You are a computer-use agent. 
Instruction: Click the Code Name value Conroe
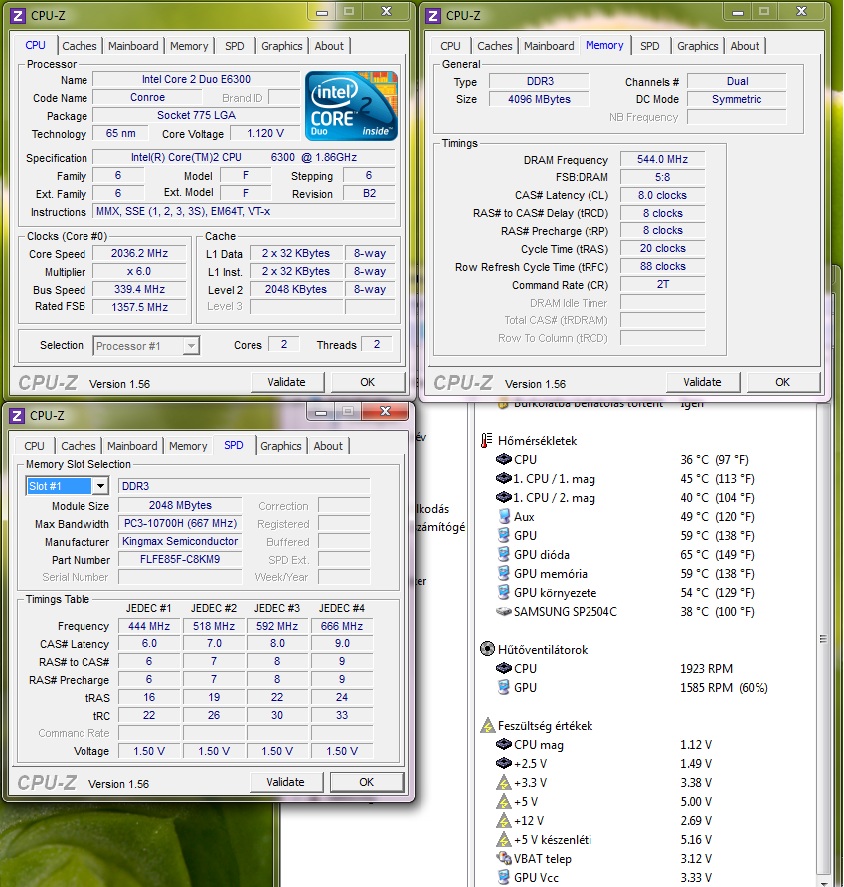click(148, 97)
